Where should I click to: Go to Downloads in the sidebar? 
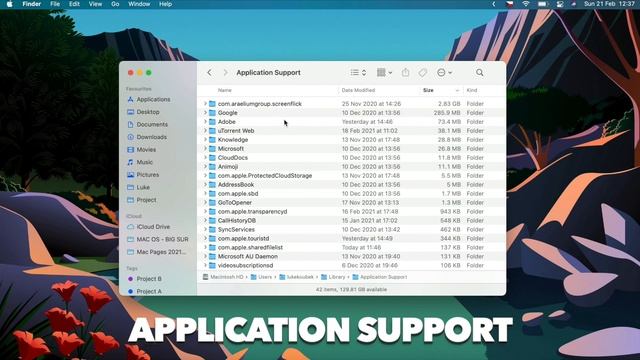pos(147,137)
